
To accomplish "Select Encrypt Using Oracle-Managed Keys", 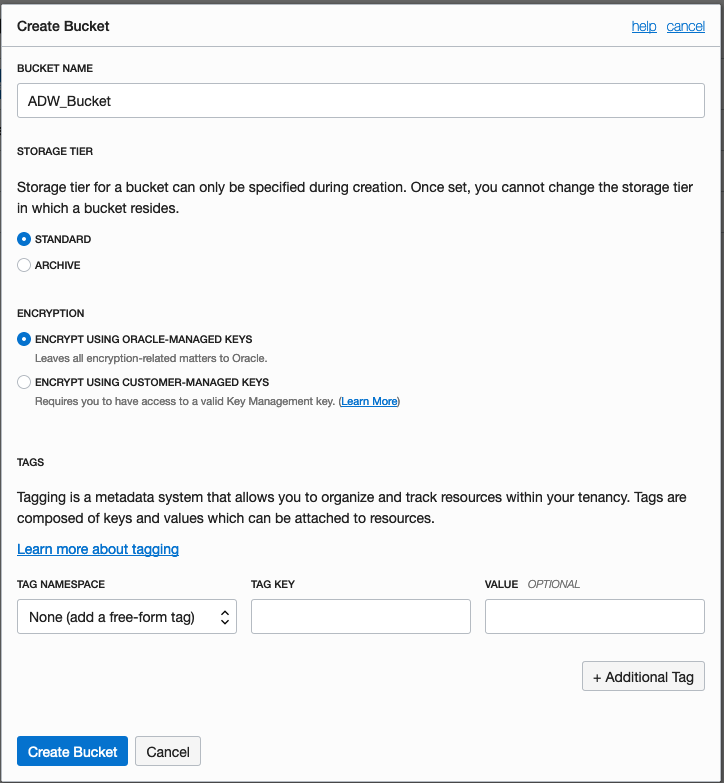I will [x=25, y=340].
